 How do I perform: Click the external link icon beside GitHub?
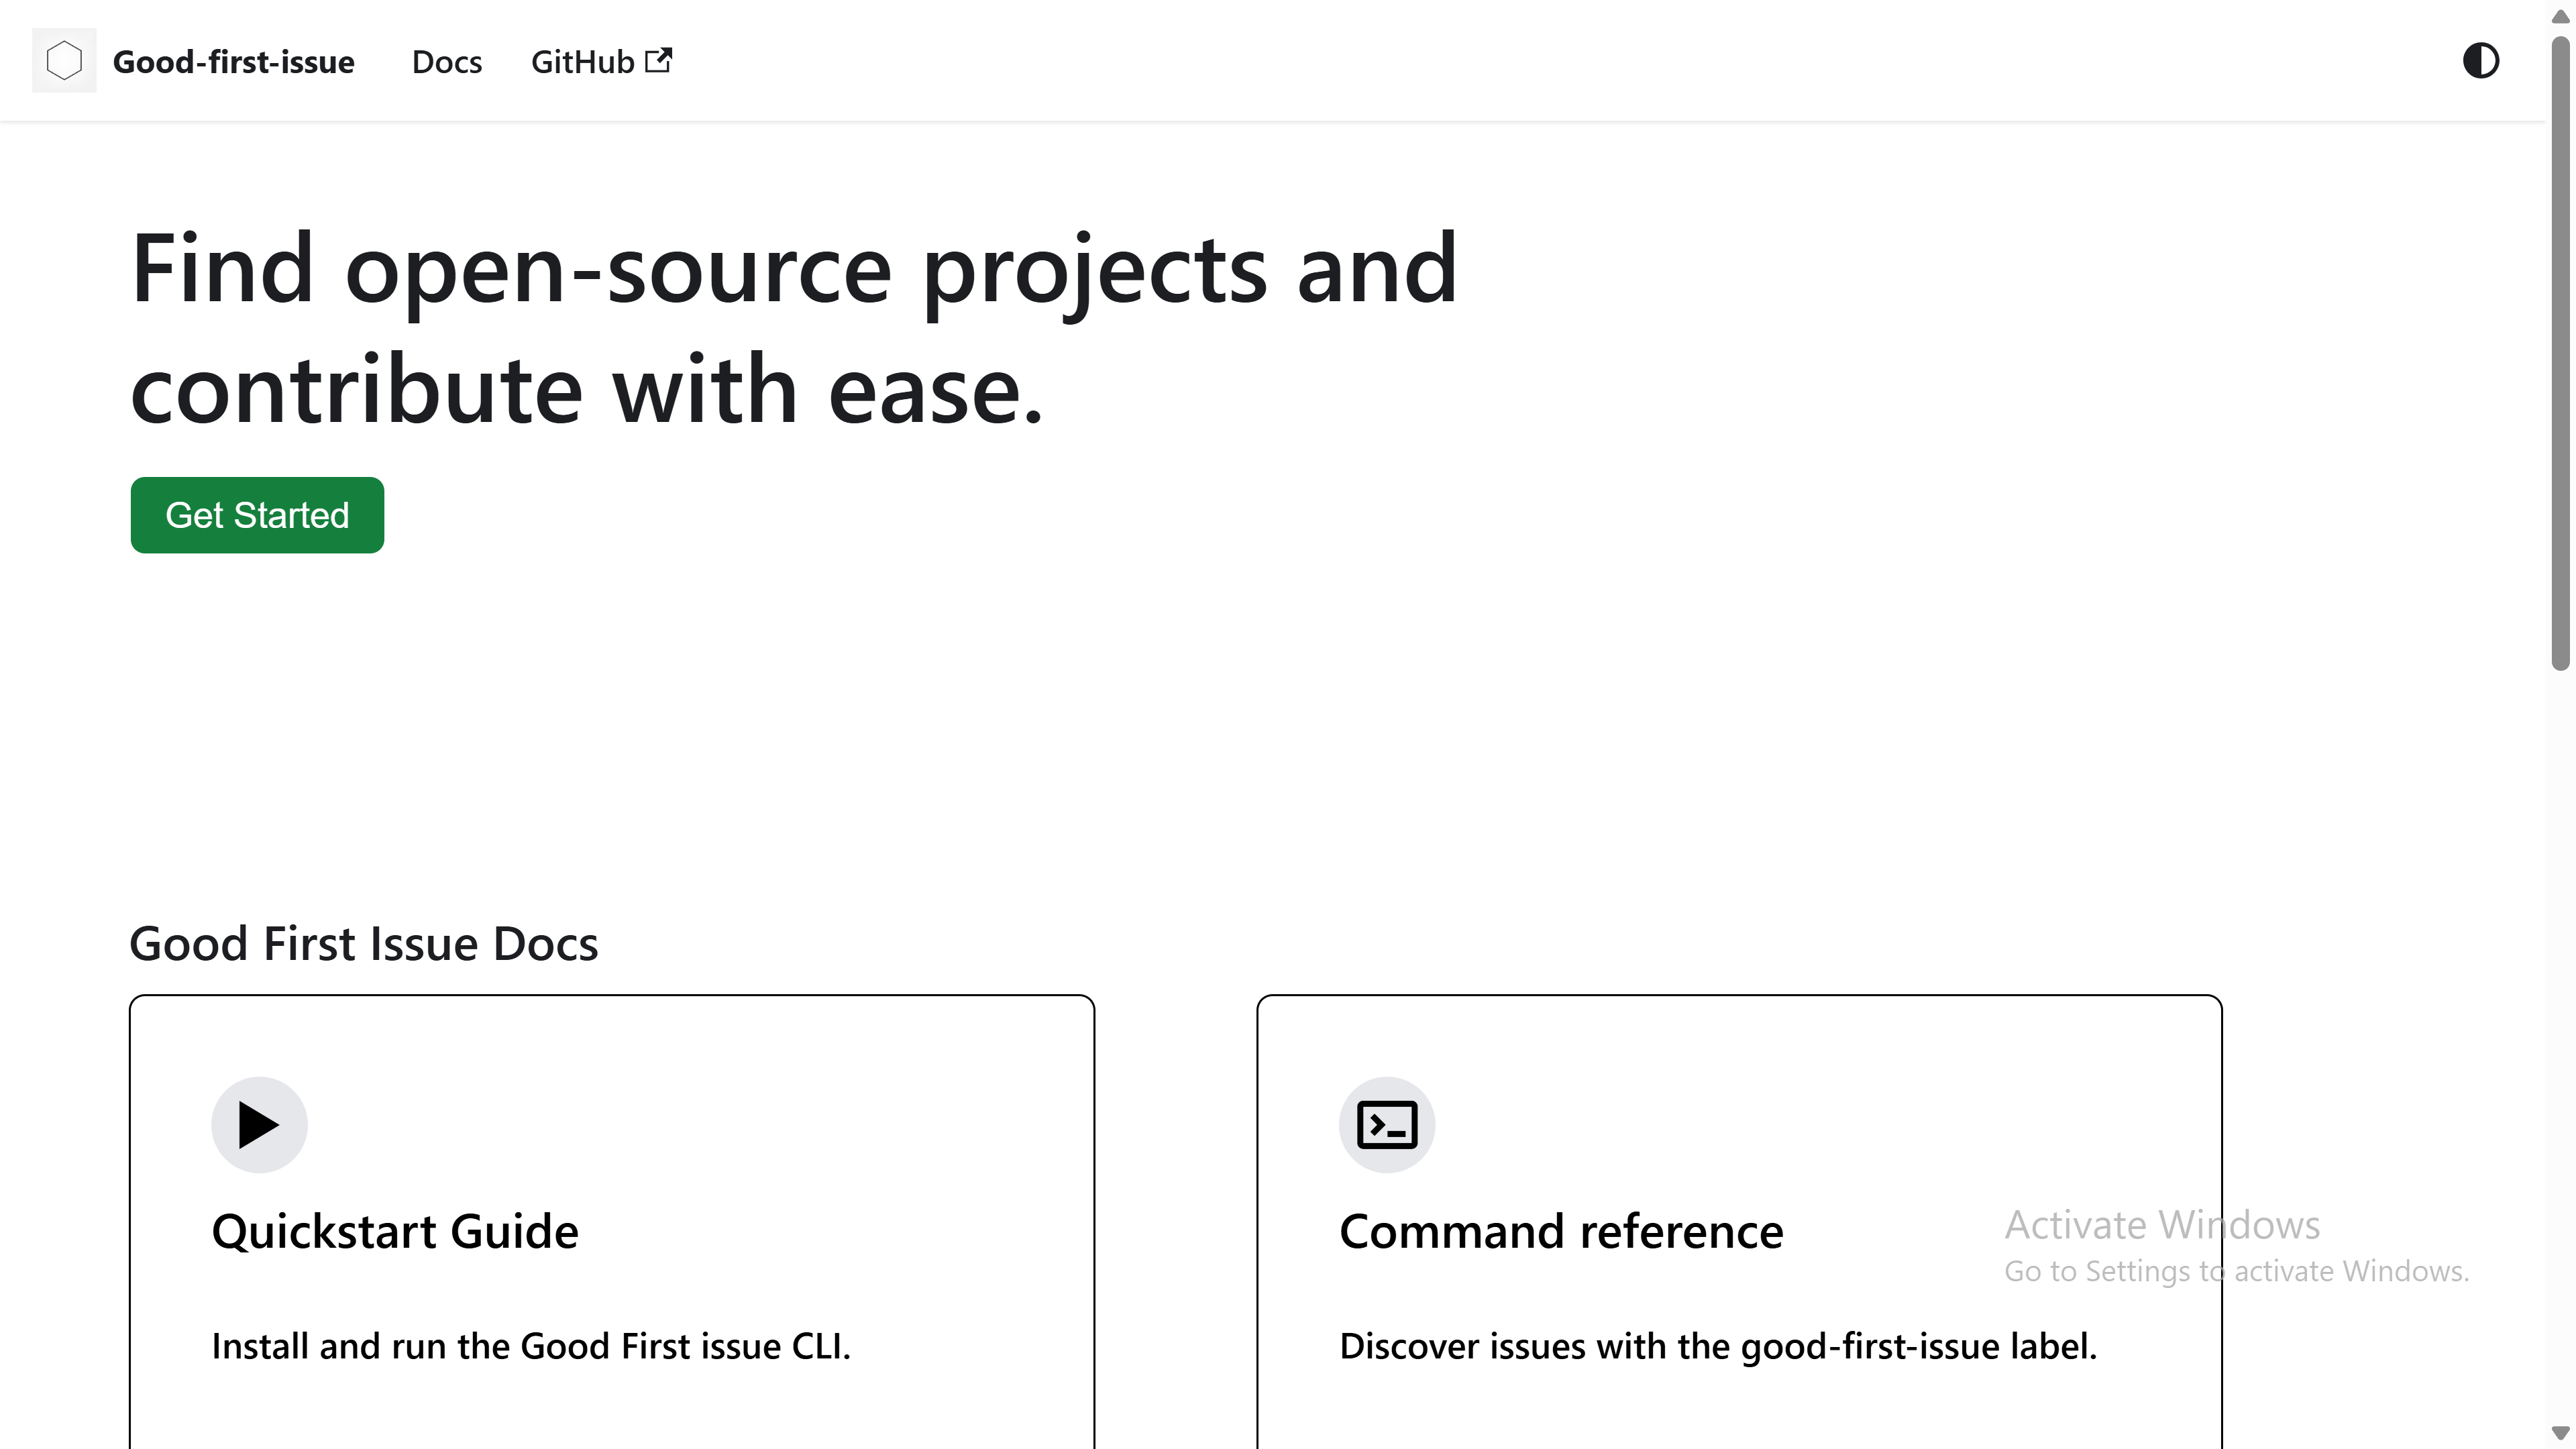[x=658, y=60]
